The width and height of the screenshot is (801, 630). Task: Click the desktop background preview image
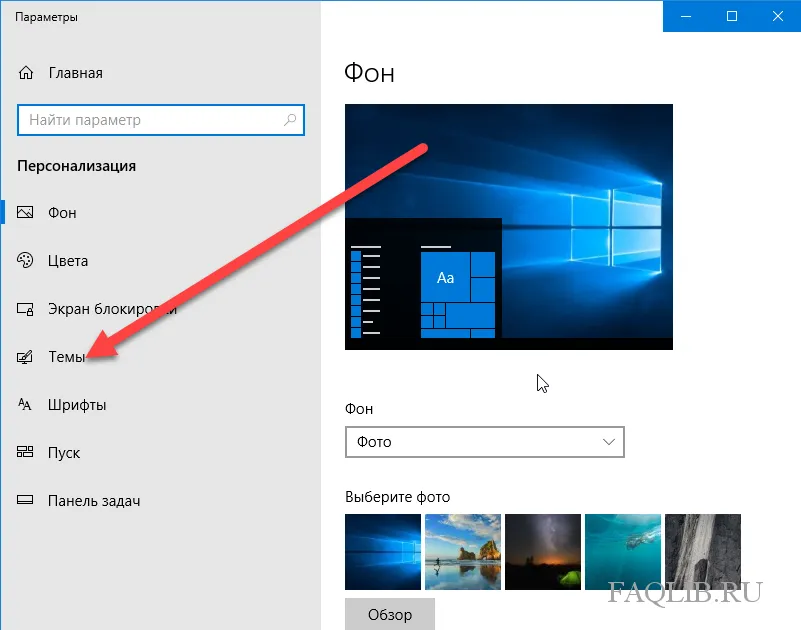pos(509,227)
